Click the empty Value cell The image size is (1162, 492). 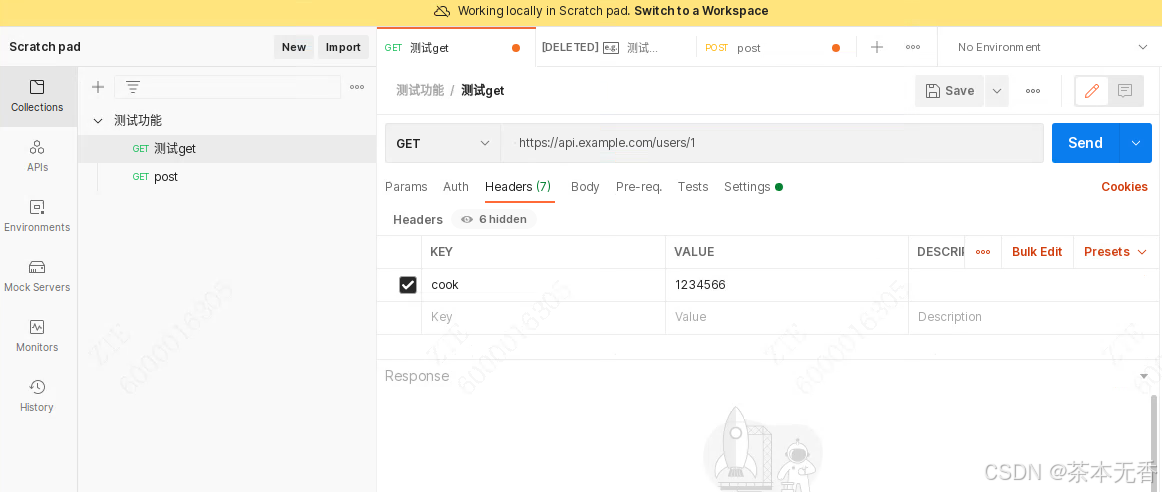787,317
